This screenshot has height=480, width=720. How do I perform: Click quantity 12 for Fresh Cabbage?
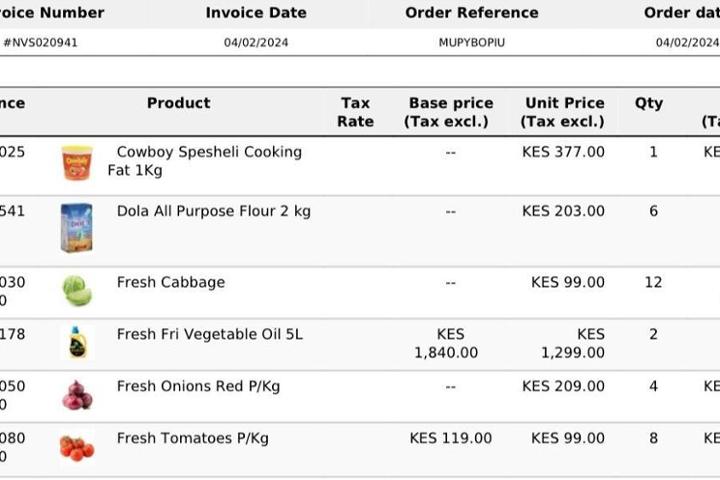pos(653,282)
